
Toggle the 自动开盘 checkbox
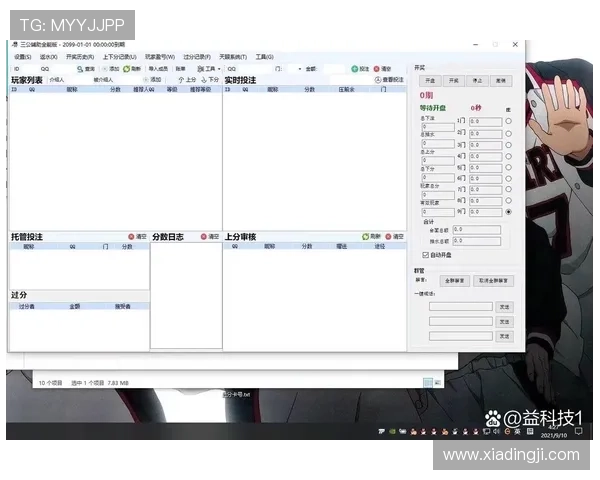point(425,255)
